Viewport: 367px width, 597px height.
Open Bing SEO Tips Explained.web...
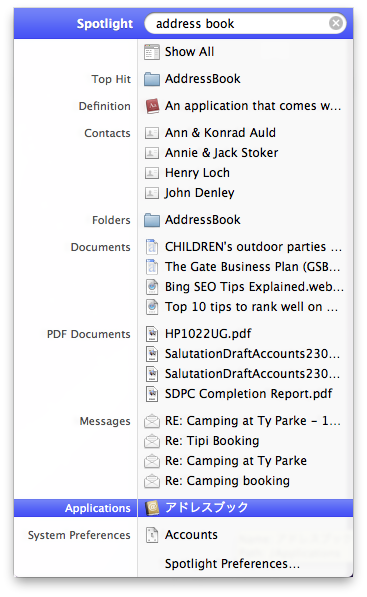[x=254, y=287]
